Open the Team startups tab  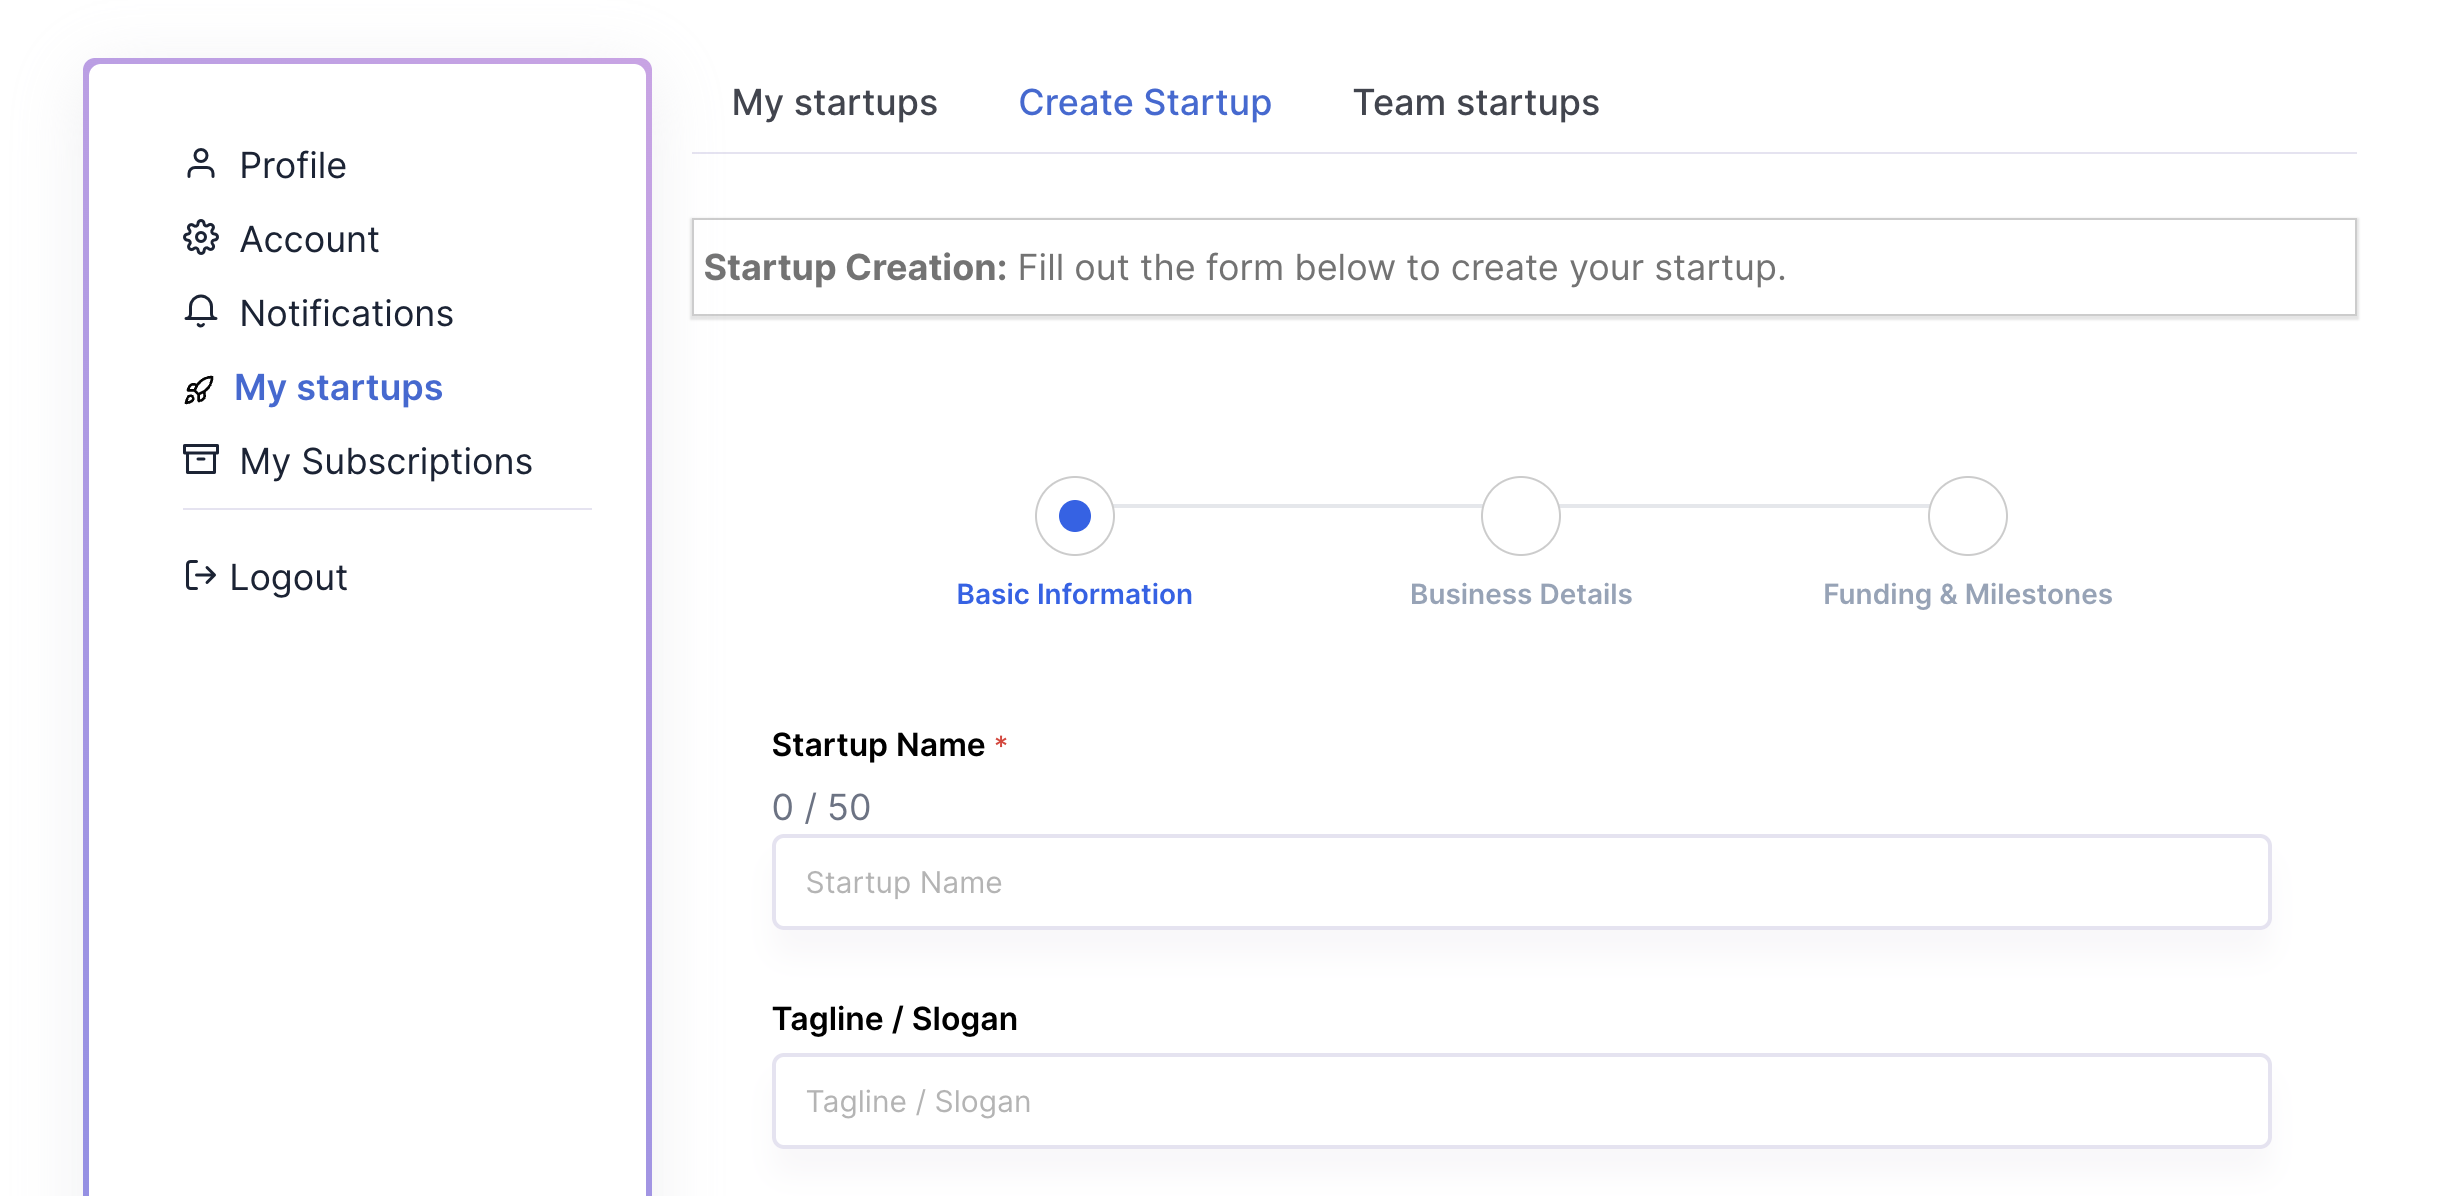(x=1476, y=103)
